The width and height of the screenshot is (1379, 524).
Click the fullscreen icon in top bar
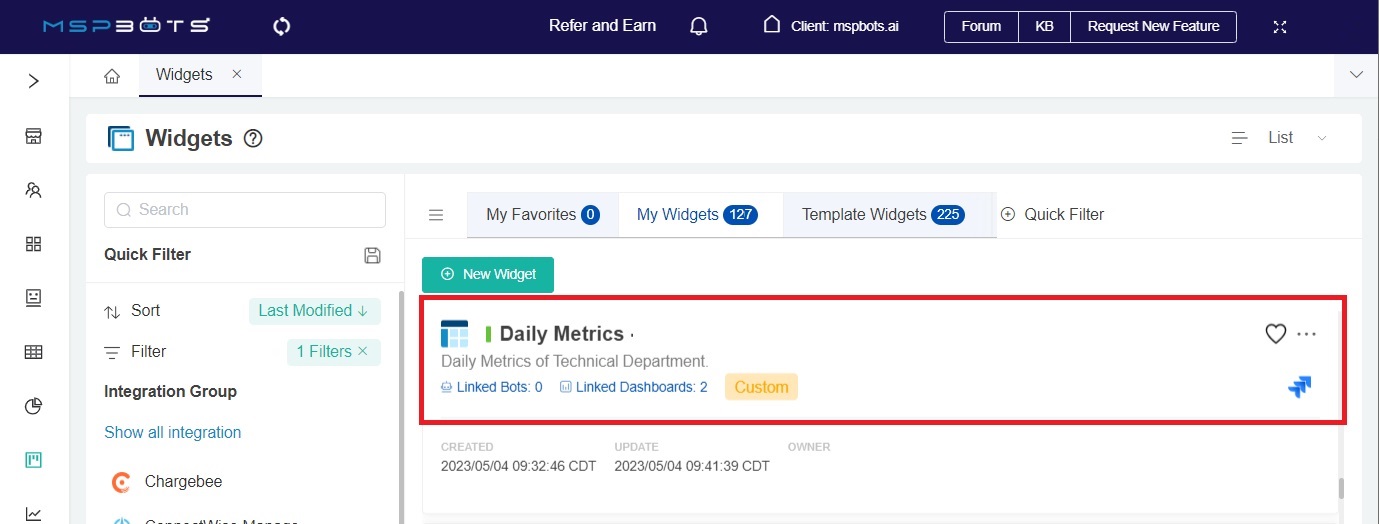(x=1279, y=27)
